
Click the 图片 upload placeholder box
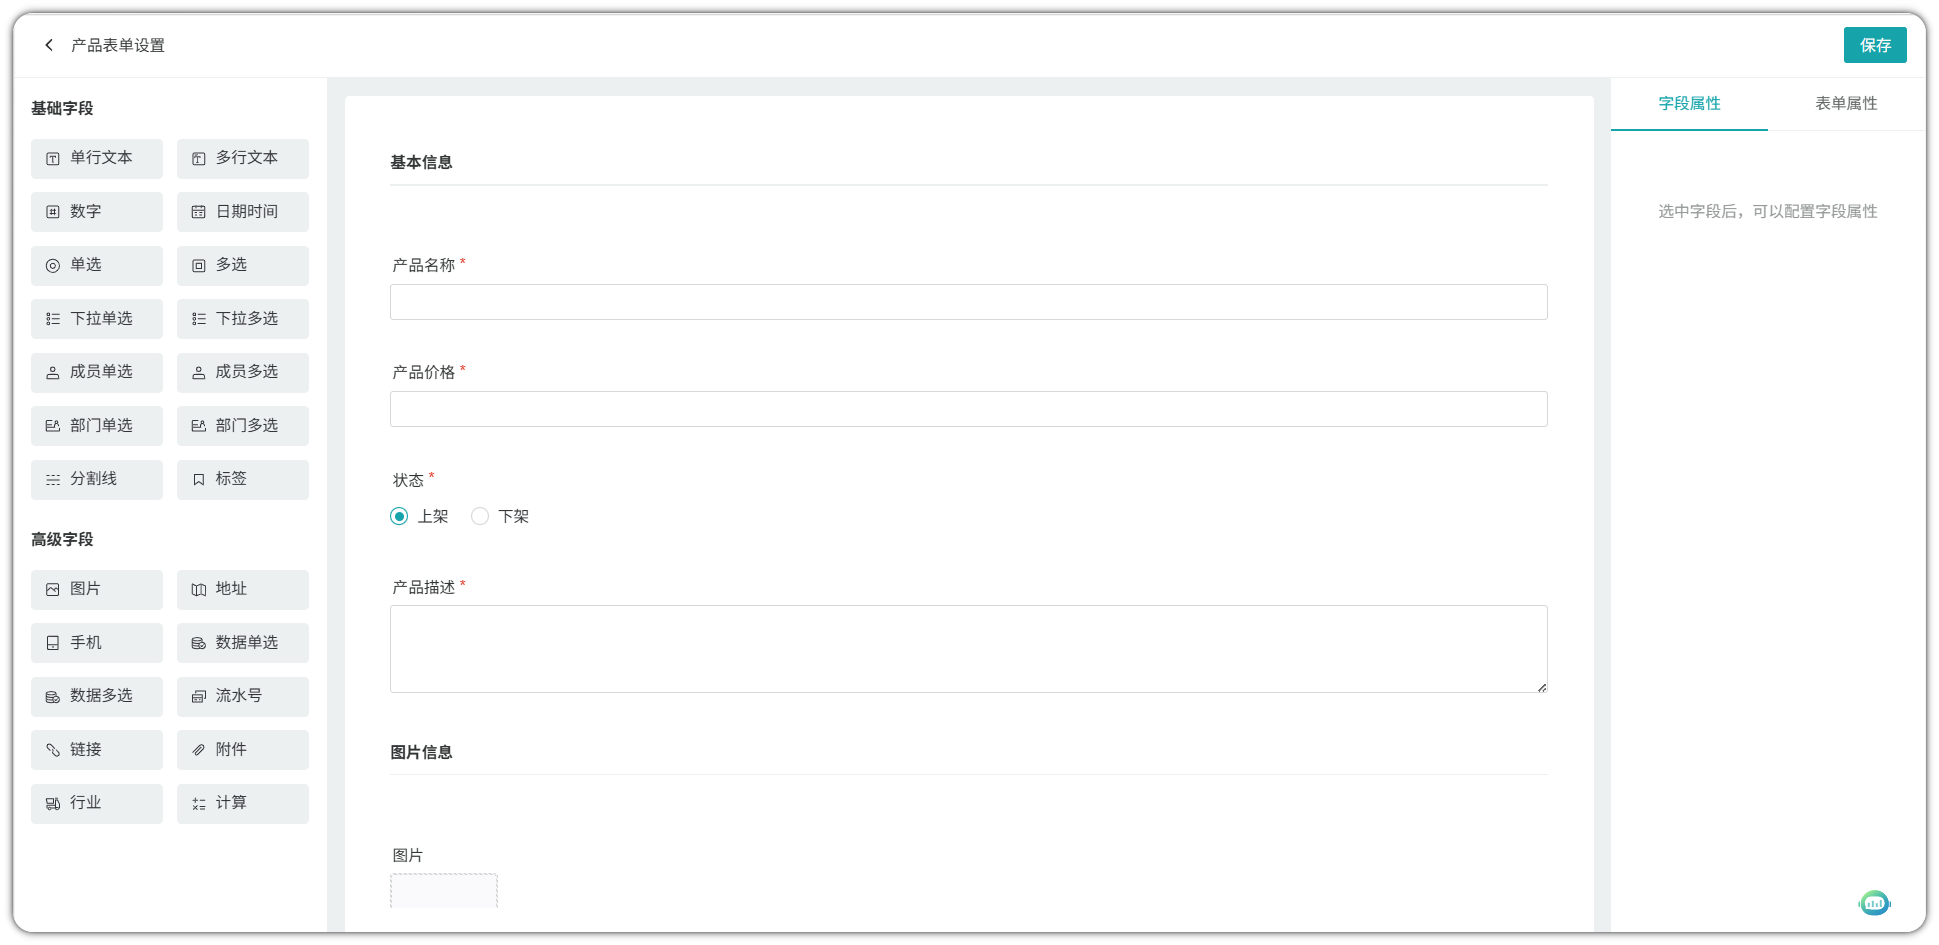tap(444, 890)
